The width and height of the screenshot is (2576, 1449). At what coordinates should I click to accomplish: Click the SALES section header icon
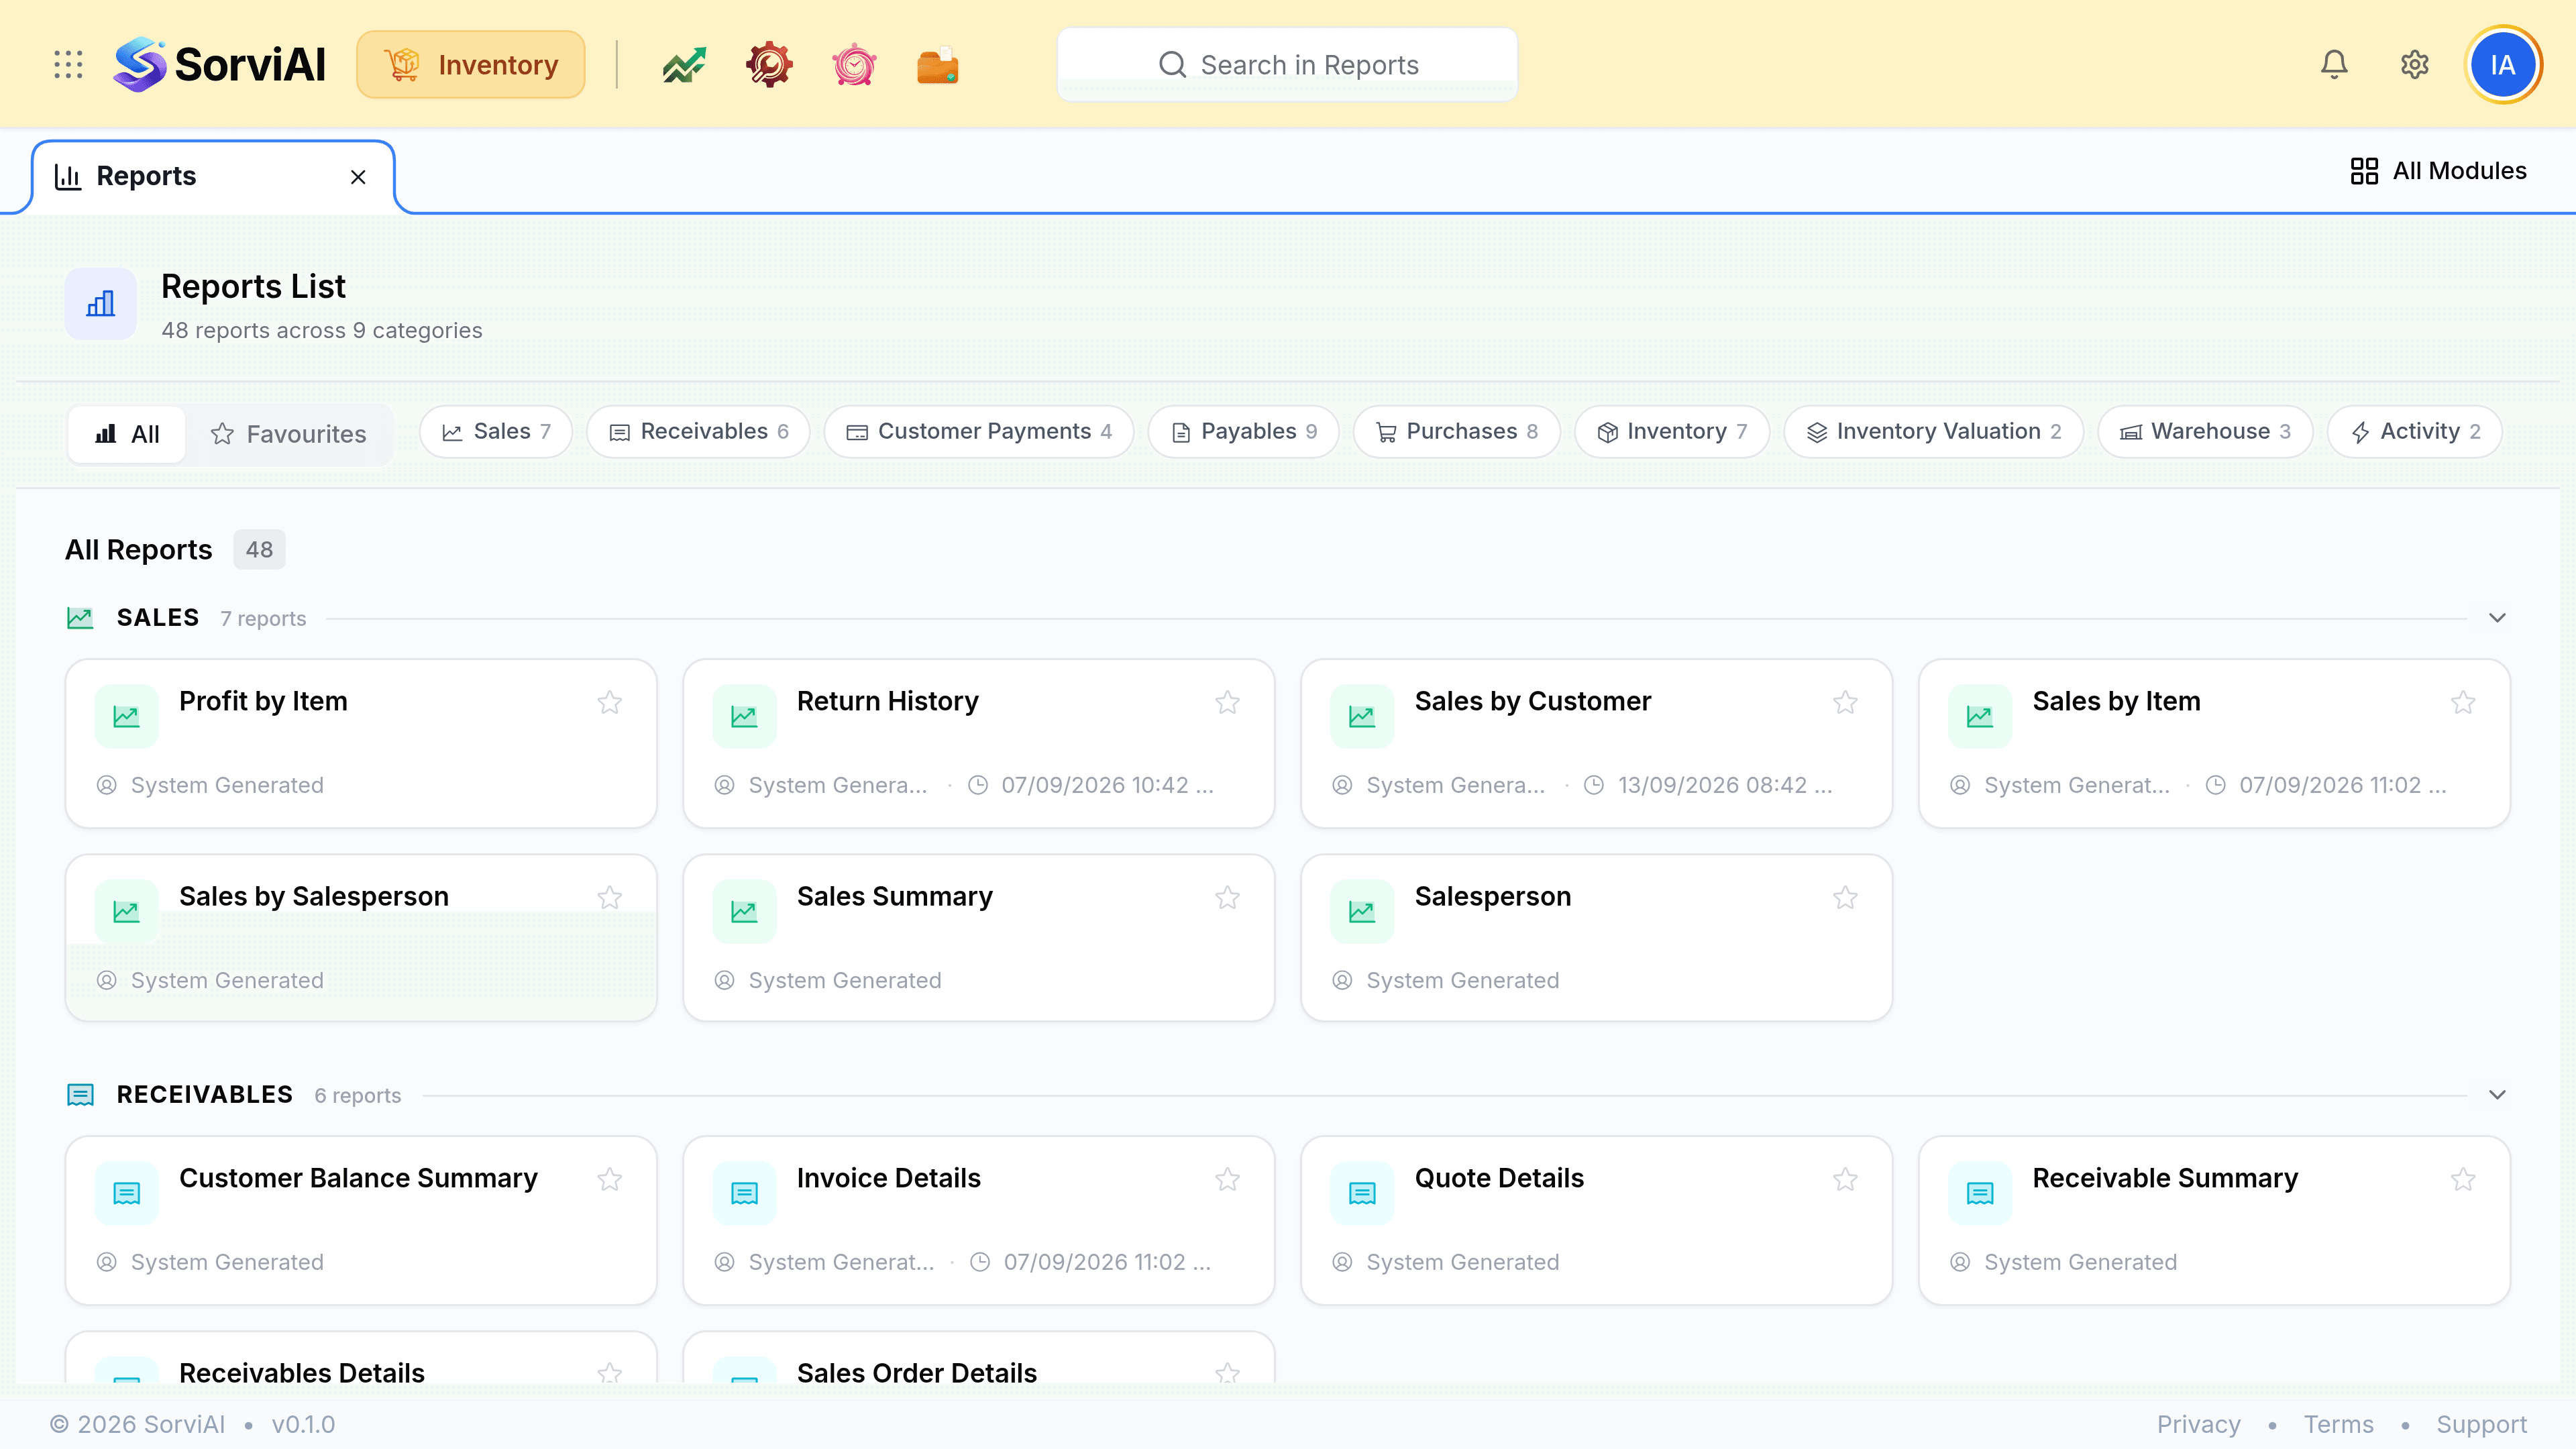80,618
